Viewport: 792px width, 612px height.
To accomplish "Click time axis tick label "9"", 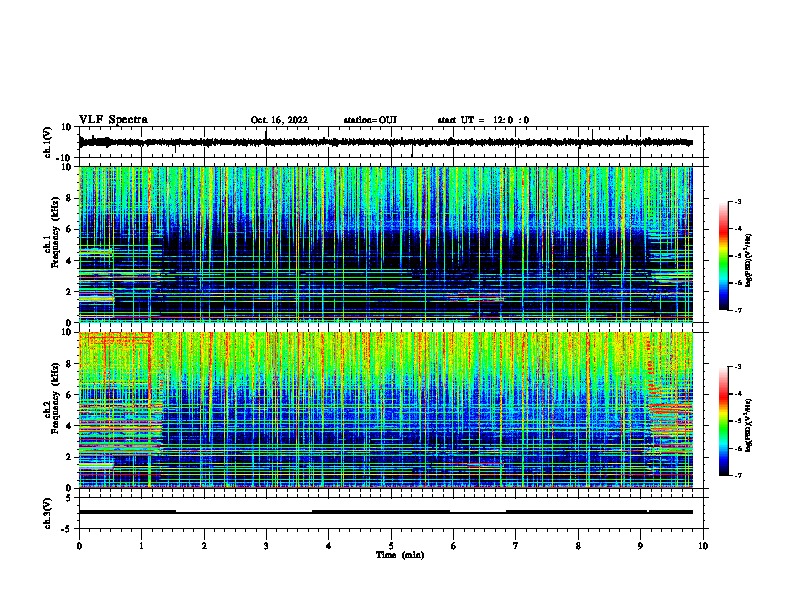I will (640, 546).
